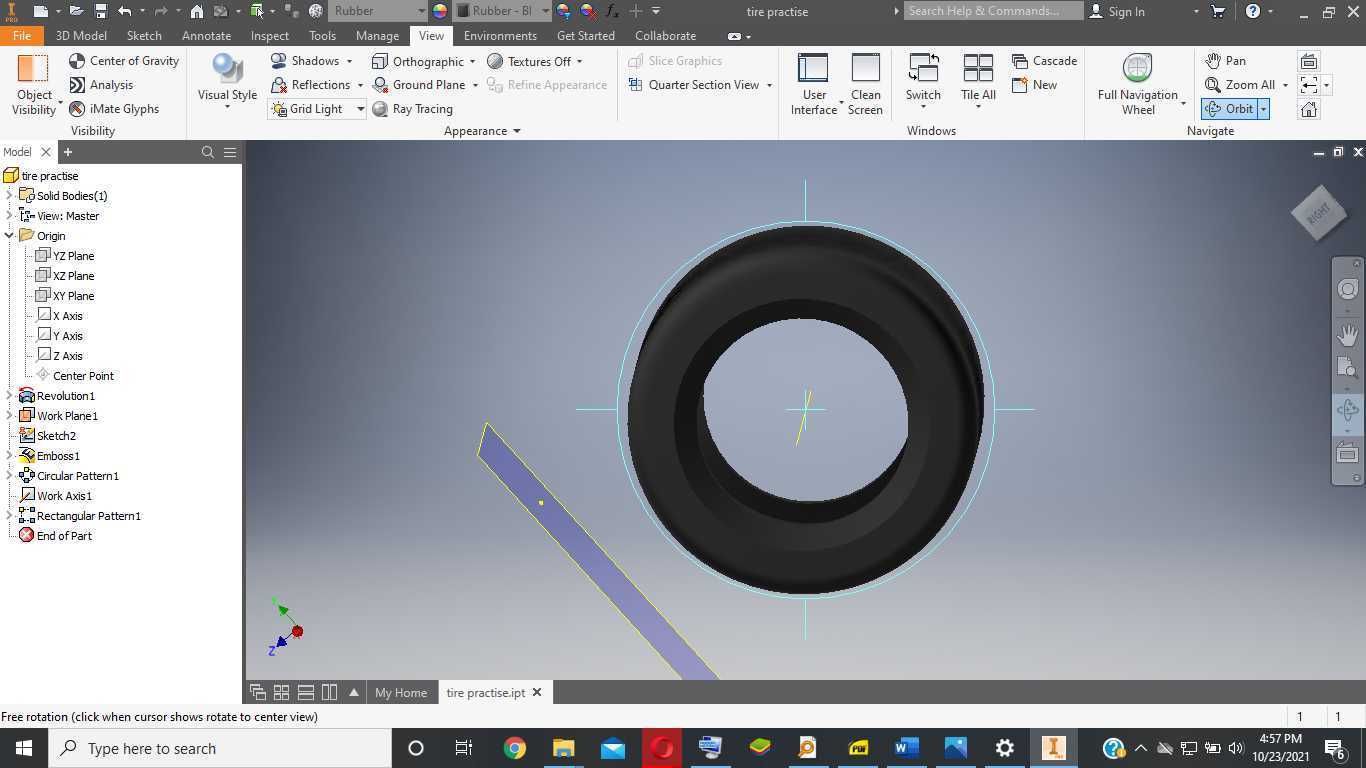Open Google Chrome from the taskbar

point(514,748)
